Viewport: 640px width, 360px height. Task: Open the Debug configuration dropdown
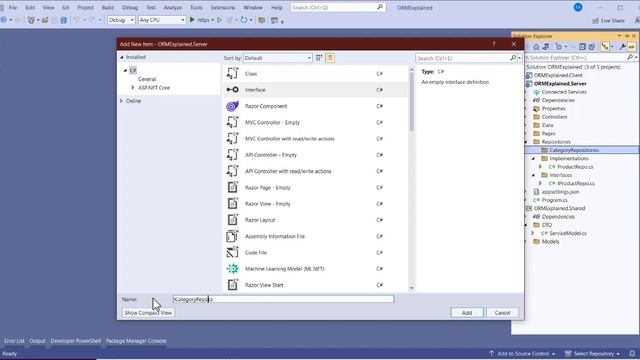121,20
